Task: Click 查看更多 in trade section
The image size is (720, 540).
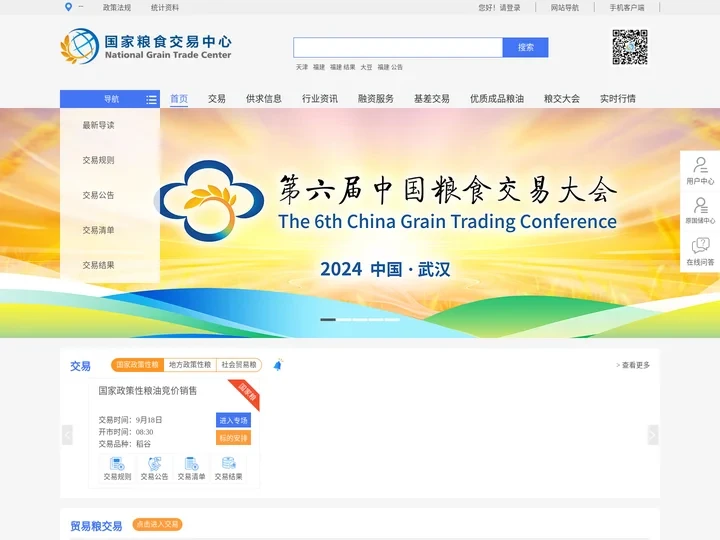Action: pos(633,365)
